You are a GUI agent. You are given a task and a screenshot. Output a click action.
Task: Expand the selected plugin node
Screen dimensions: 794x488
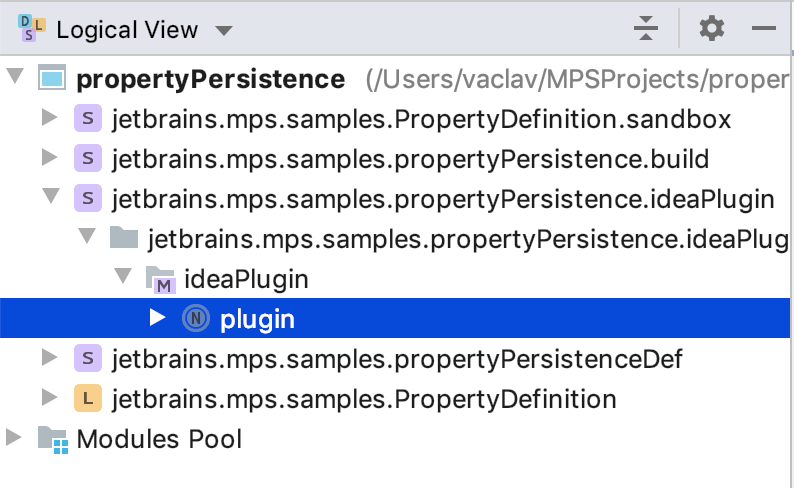(157, 319)
